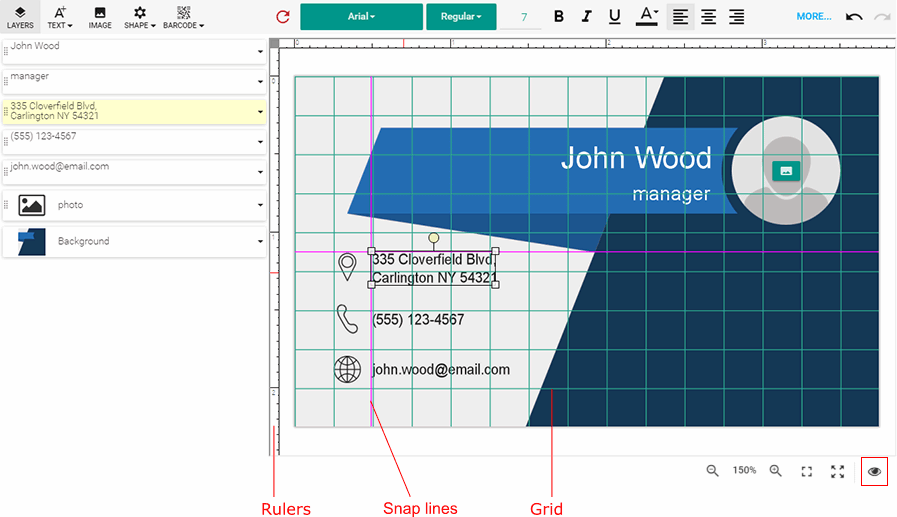Screen dimensions: 897x517
Task: Zoom out the canvas
Action: [712, 471]
